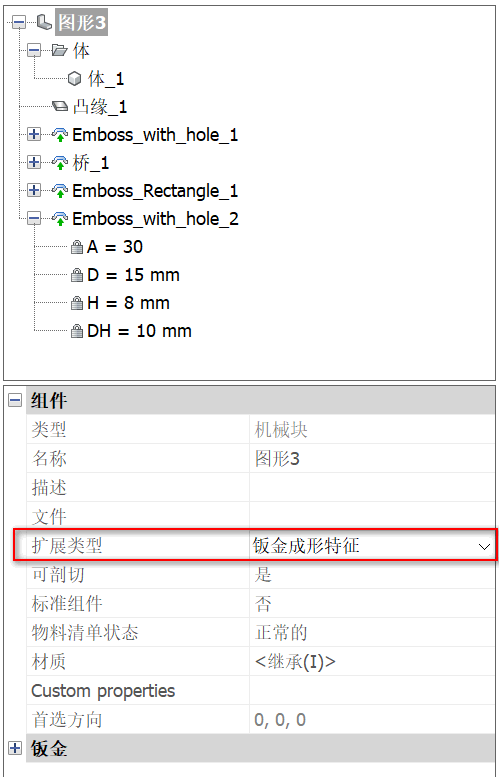Click the 描述 value field

372,488
